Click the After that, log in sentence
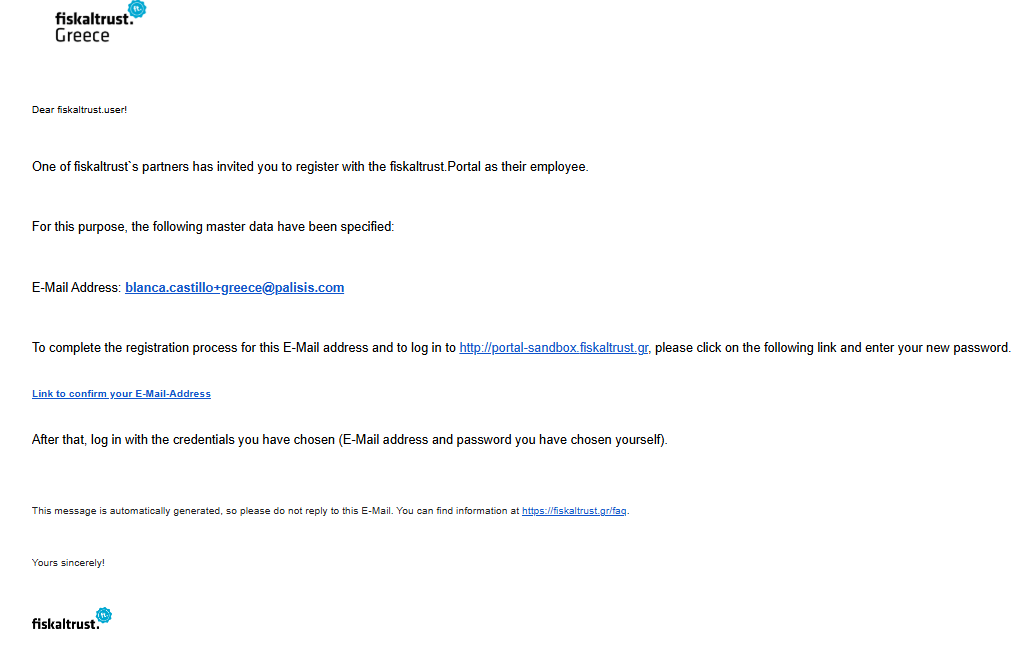 tap(350, 440)
